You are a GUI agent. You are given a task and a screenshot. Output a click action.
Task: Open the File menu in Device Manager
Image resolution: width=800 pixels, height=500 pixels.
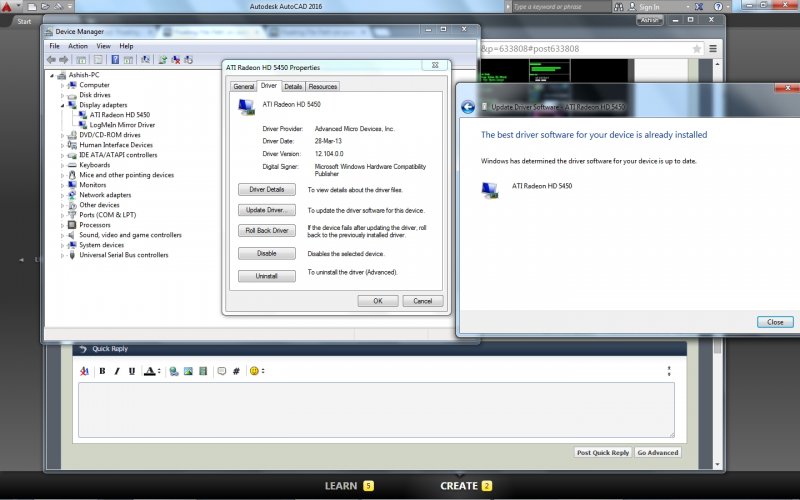click(x=54, y=46)
